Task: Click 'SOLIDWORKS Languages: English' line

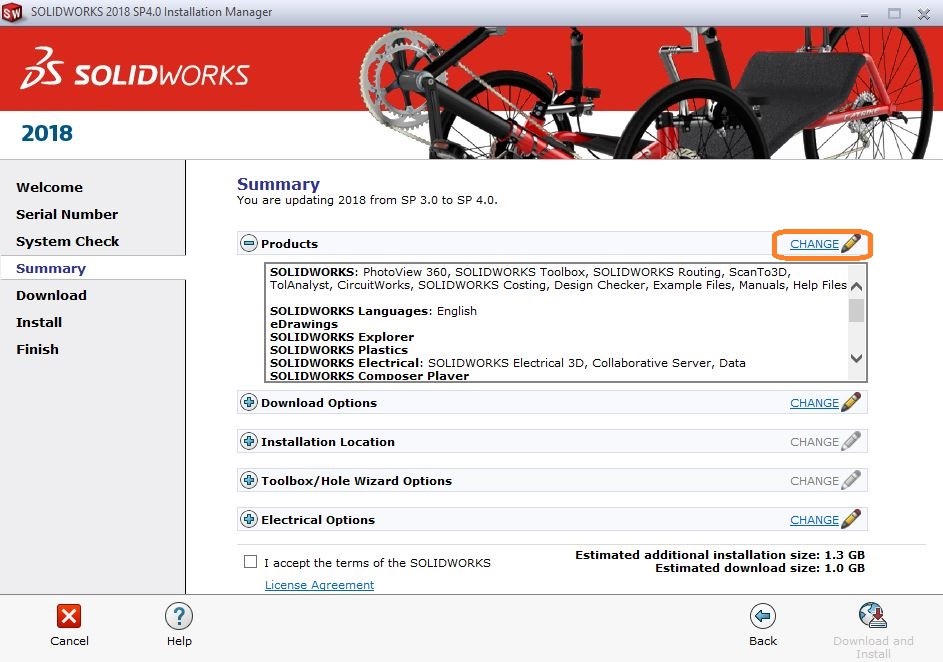Action: tap(373, 311)
